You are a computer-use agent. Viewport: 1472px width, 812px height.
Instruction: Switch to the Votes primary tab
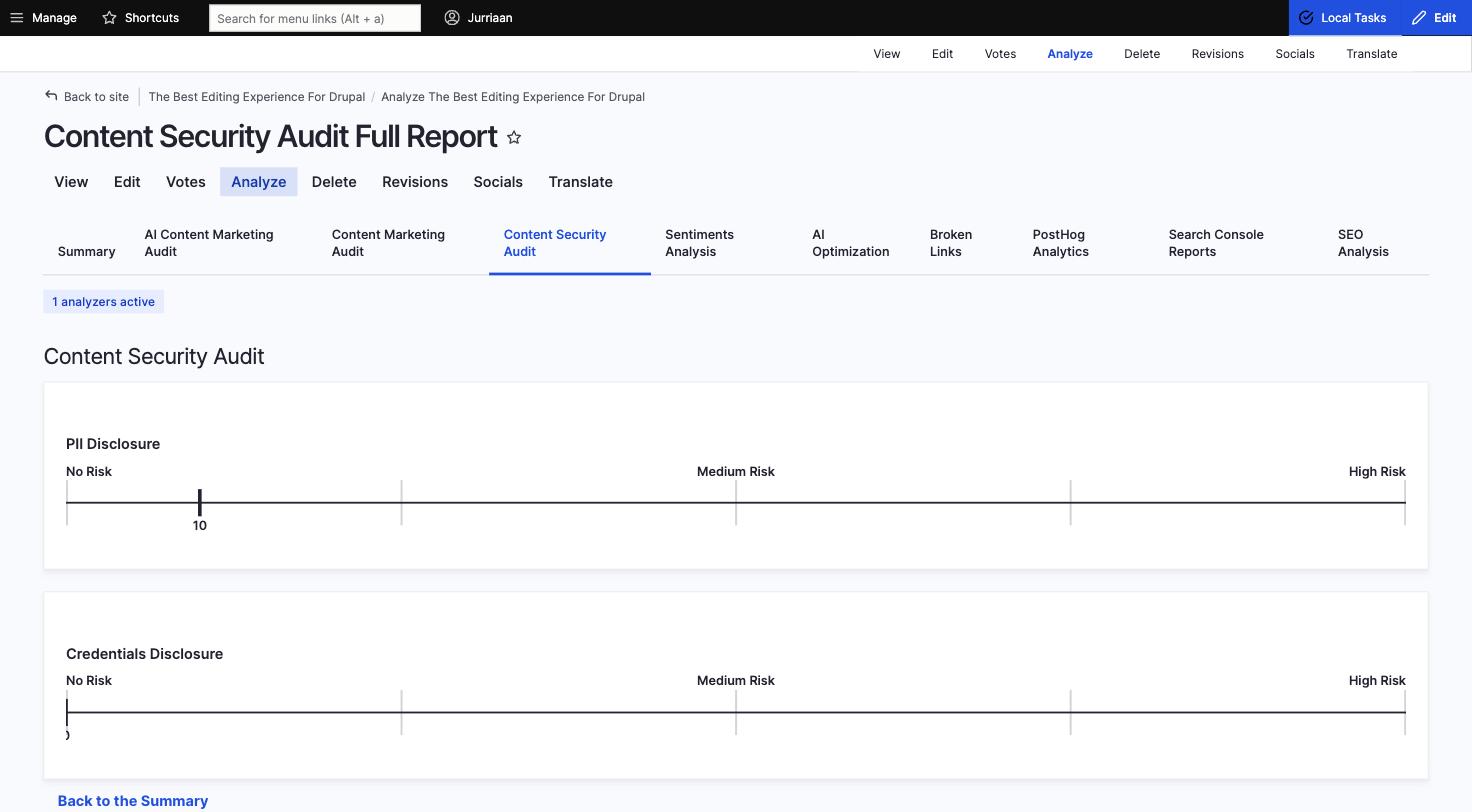[x=186, y=182]
